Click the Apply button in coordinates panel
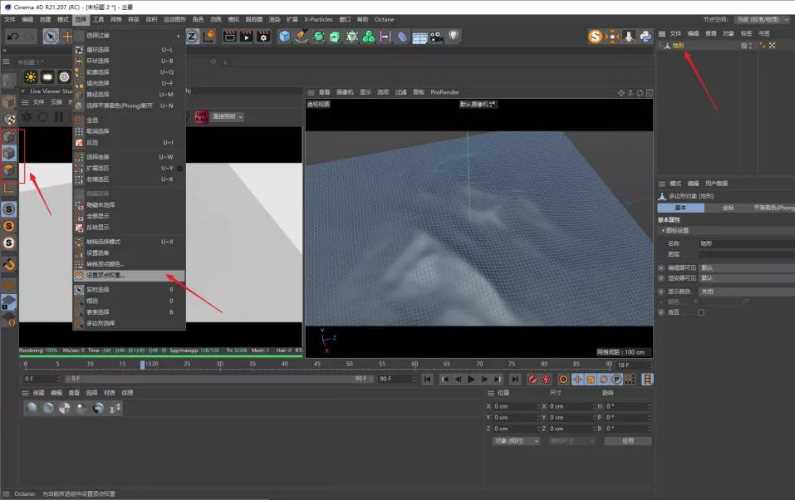Image resolution: width=795 pixels, height=500 pixels. coord(628,441)
